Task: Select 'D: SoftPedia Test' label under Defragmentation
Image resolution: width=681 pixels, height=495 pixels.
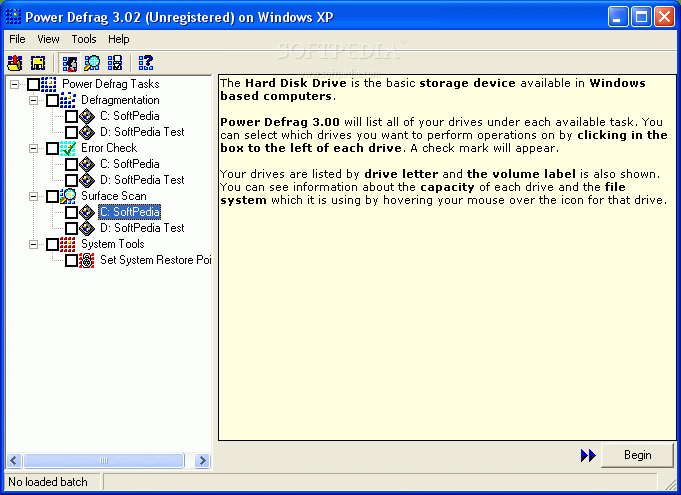Action: coord(142,132)
